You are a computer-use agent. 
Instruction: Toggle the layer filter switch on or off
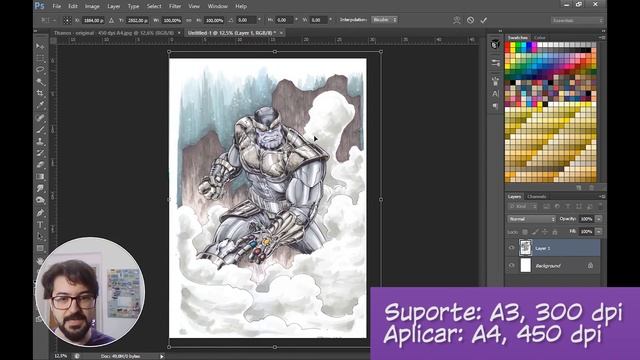pyautogui.click(x=600, y=207)
